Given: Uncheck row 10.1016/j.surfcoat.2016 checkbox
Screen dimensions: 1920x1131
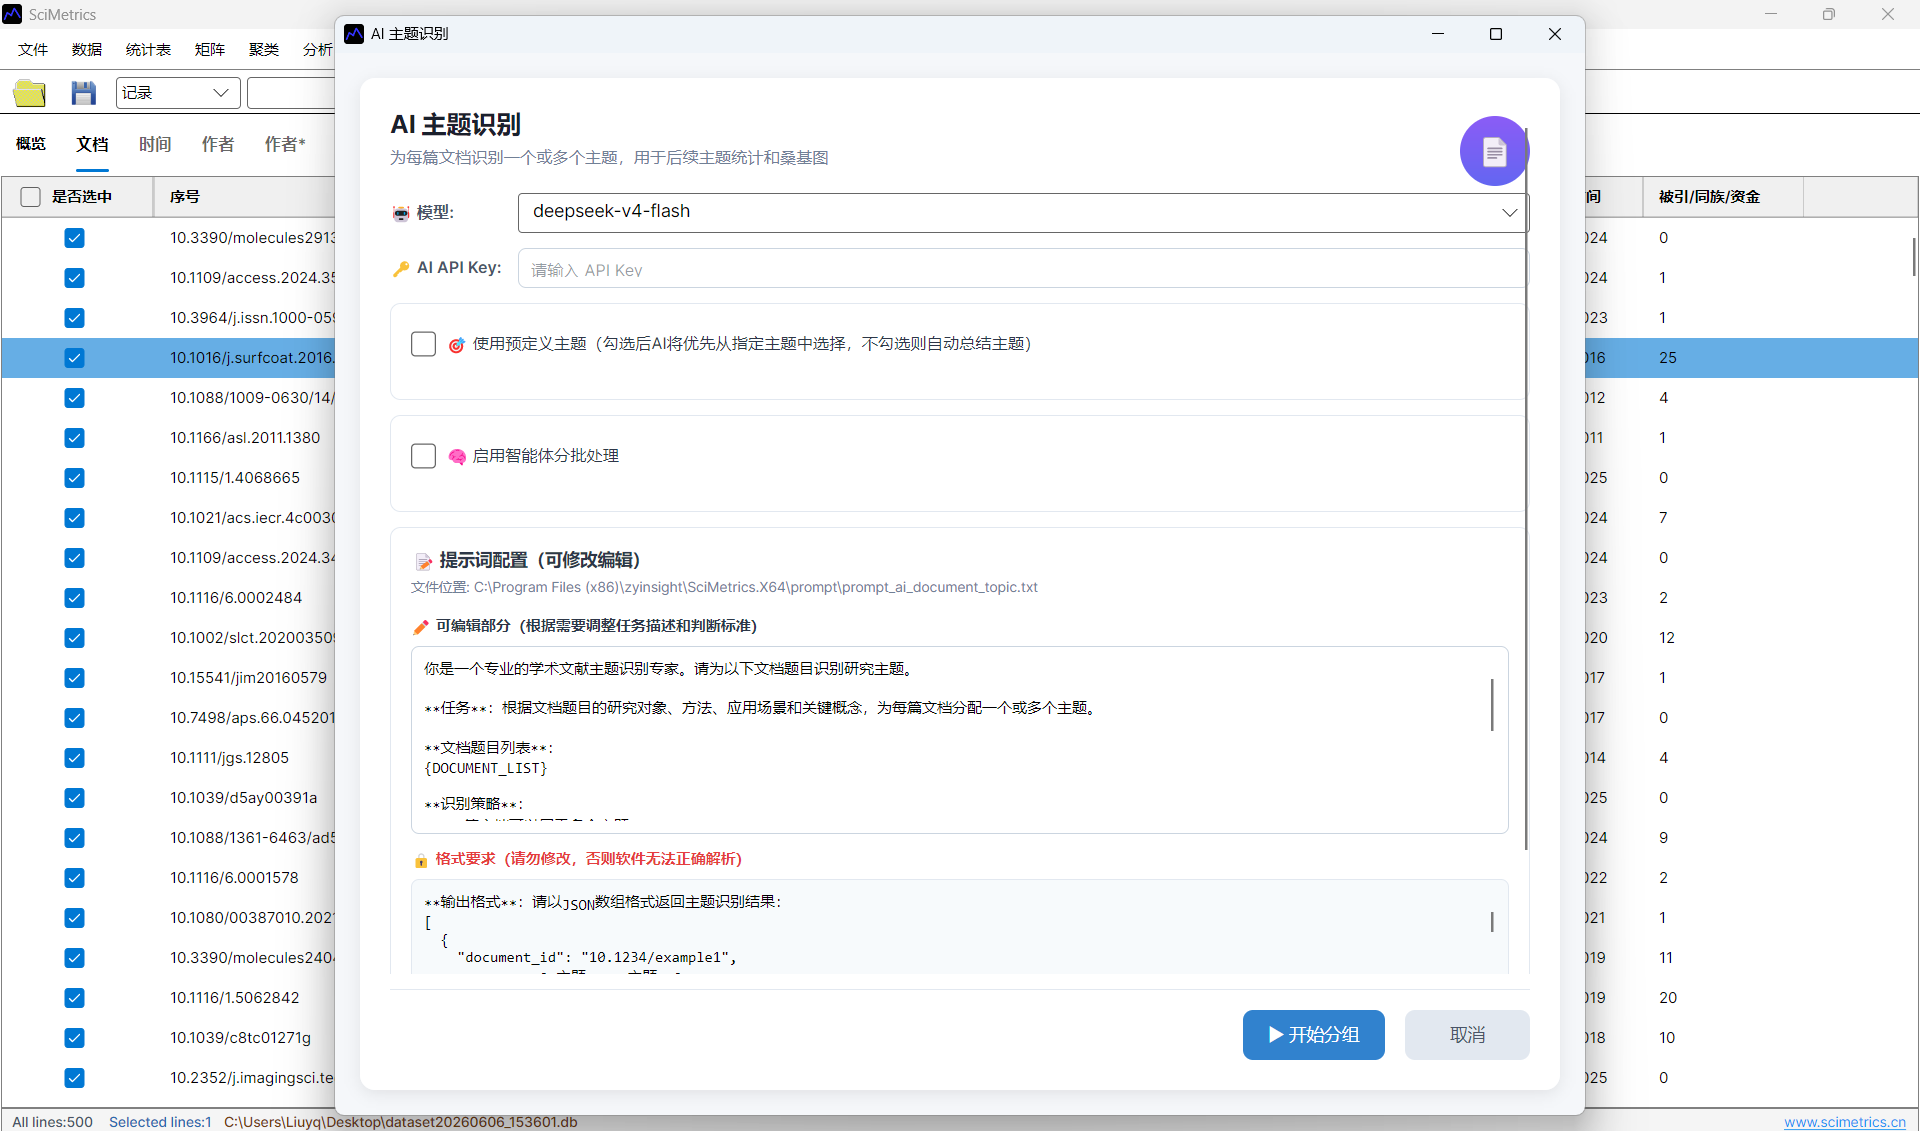Looking at the screenshot, I should tap(74, 358).
